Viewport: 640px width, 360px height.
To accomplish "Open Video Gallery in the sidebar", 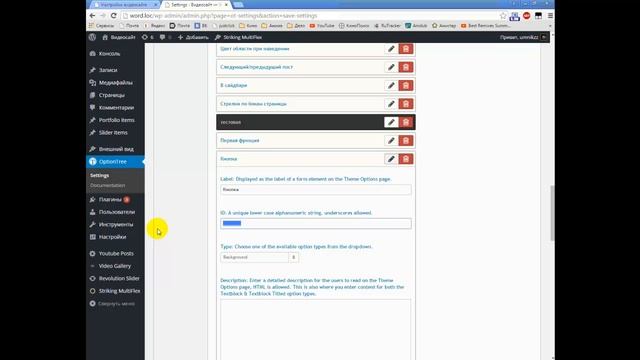I will (x=115, y=266).
